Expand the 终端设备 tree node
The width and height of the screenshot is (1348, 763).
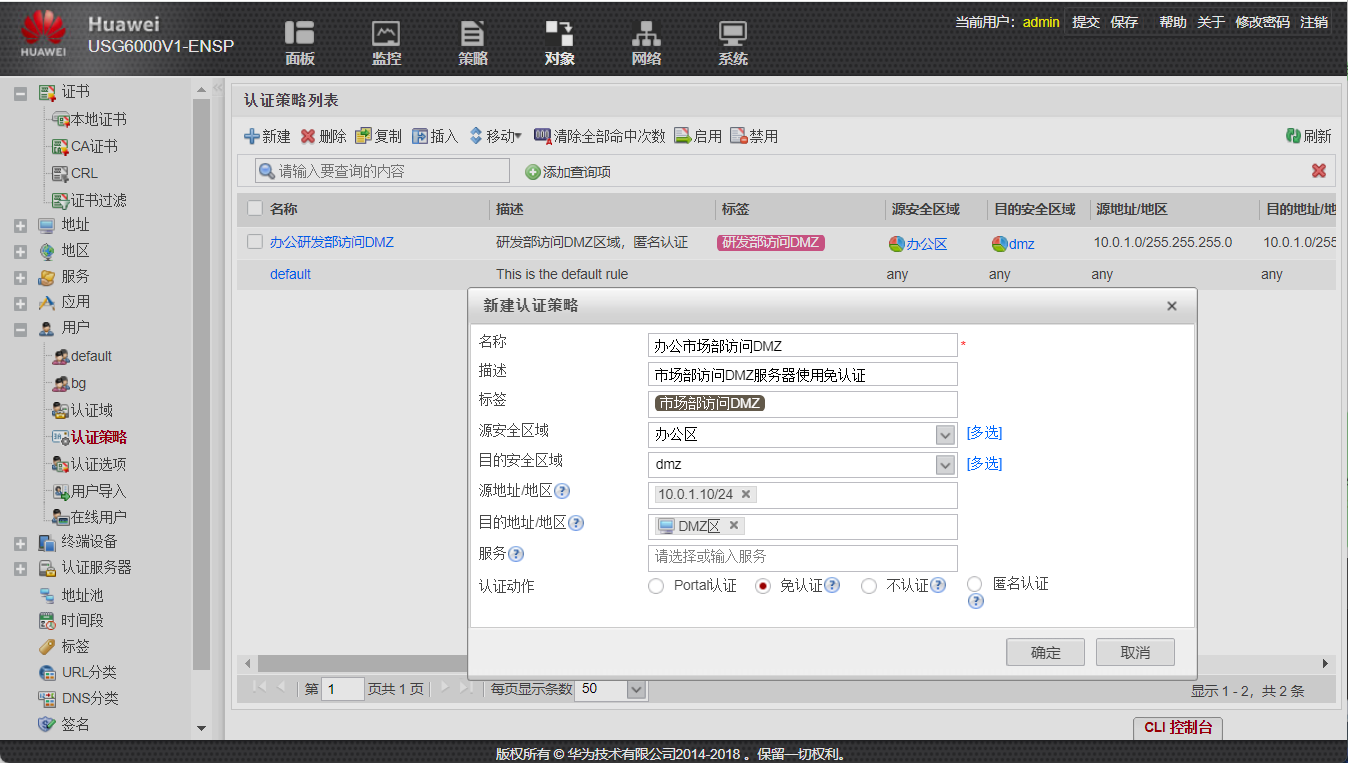click(20, 543)
